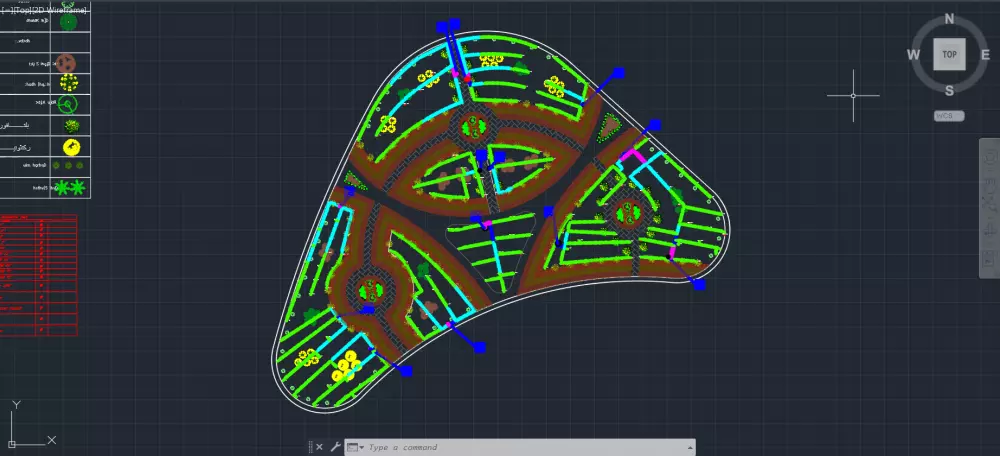Select the red quantities table
Image resolution: width=1000 pixels, height=456 pixels.
pos(38,275)
